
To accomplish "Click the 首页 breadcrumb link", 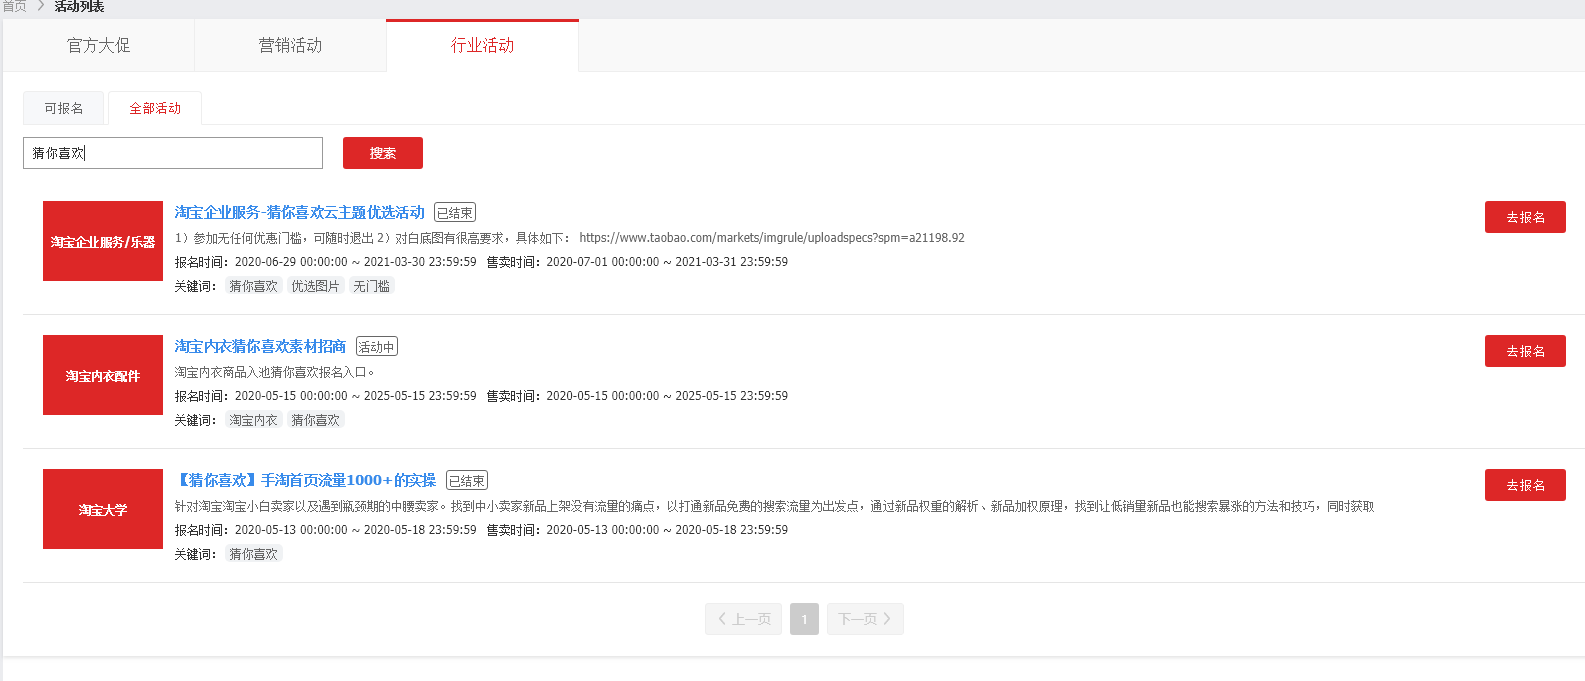I will 14,6.
